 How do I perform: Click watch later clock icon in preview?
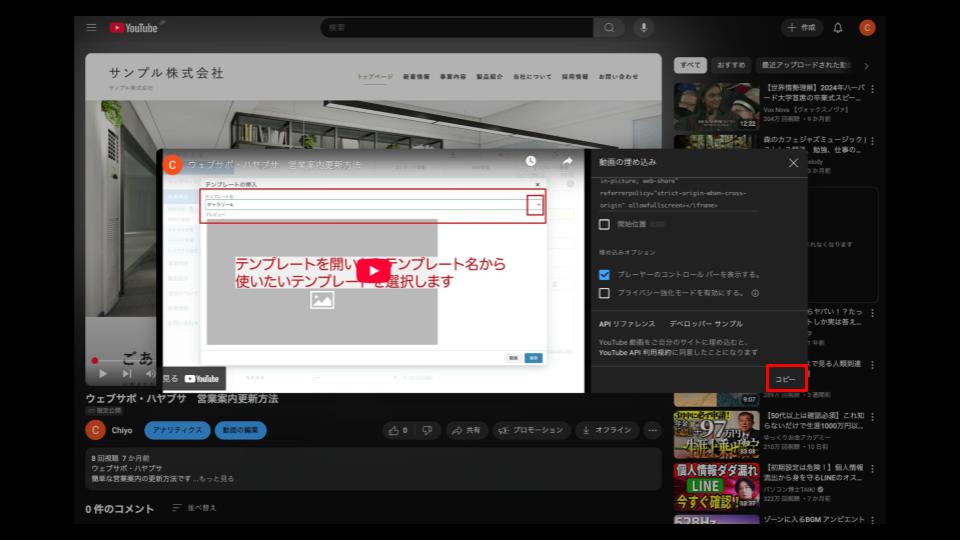(x=531, y=161)
